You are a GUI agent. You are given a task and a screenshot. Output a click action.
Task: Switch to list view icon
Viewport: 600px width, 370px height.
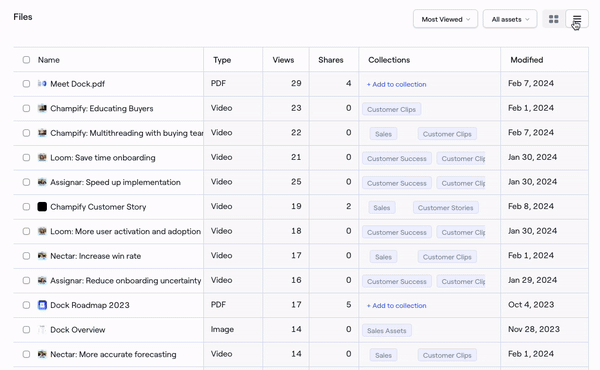coord(577,19)
